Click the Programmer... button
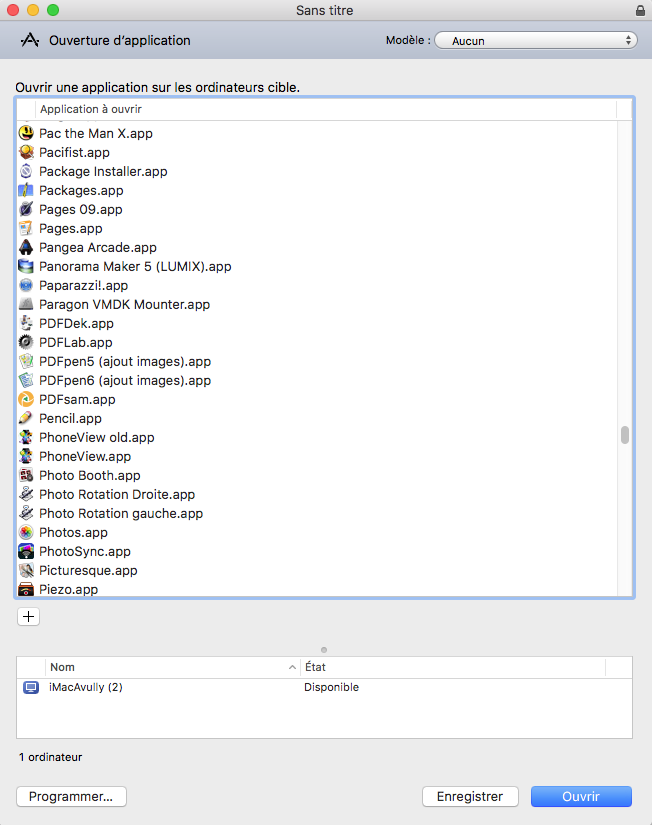 (x=71, y=796)
